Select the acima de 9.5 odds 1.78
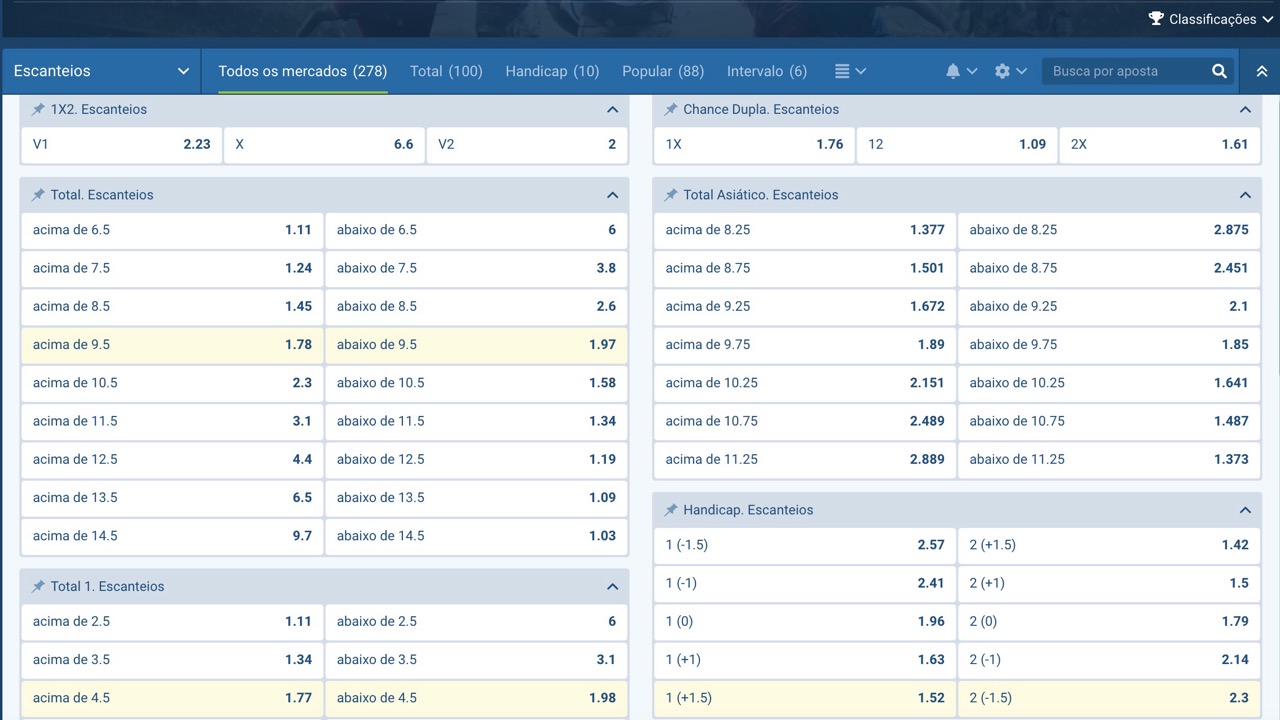 [172, 345]
